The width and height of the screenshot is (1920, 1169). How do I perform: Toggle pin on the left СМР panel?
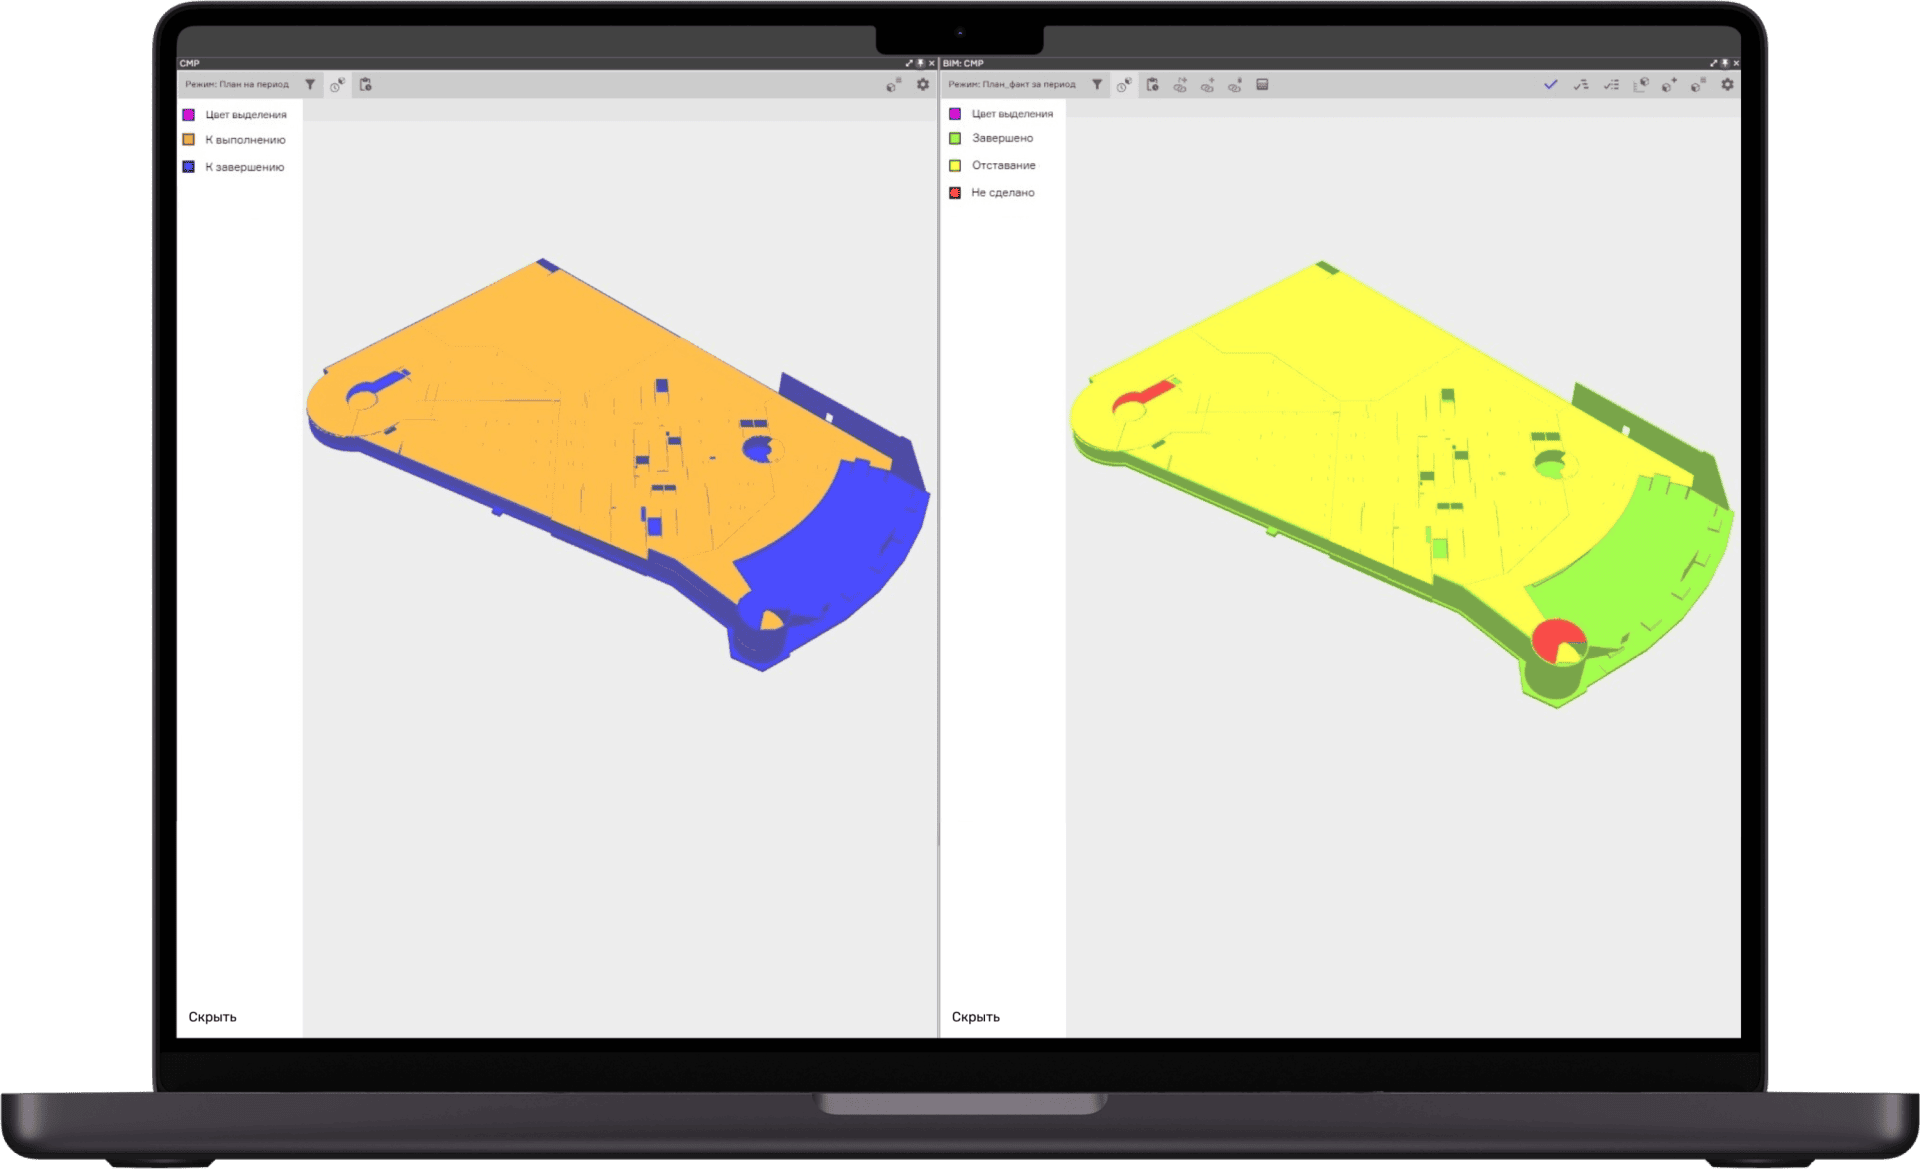coord(921,63)
